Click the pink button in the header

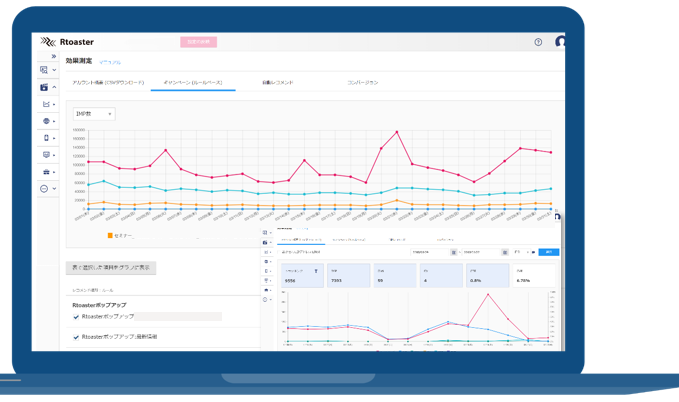point(198,42)
